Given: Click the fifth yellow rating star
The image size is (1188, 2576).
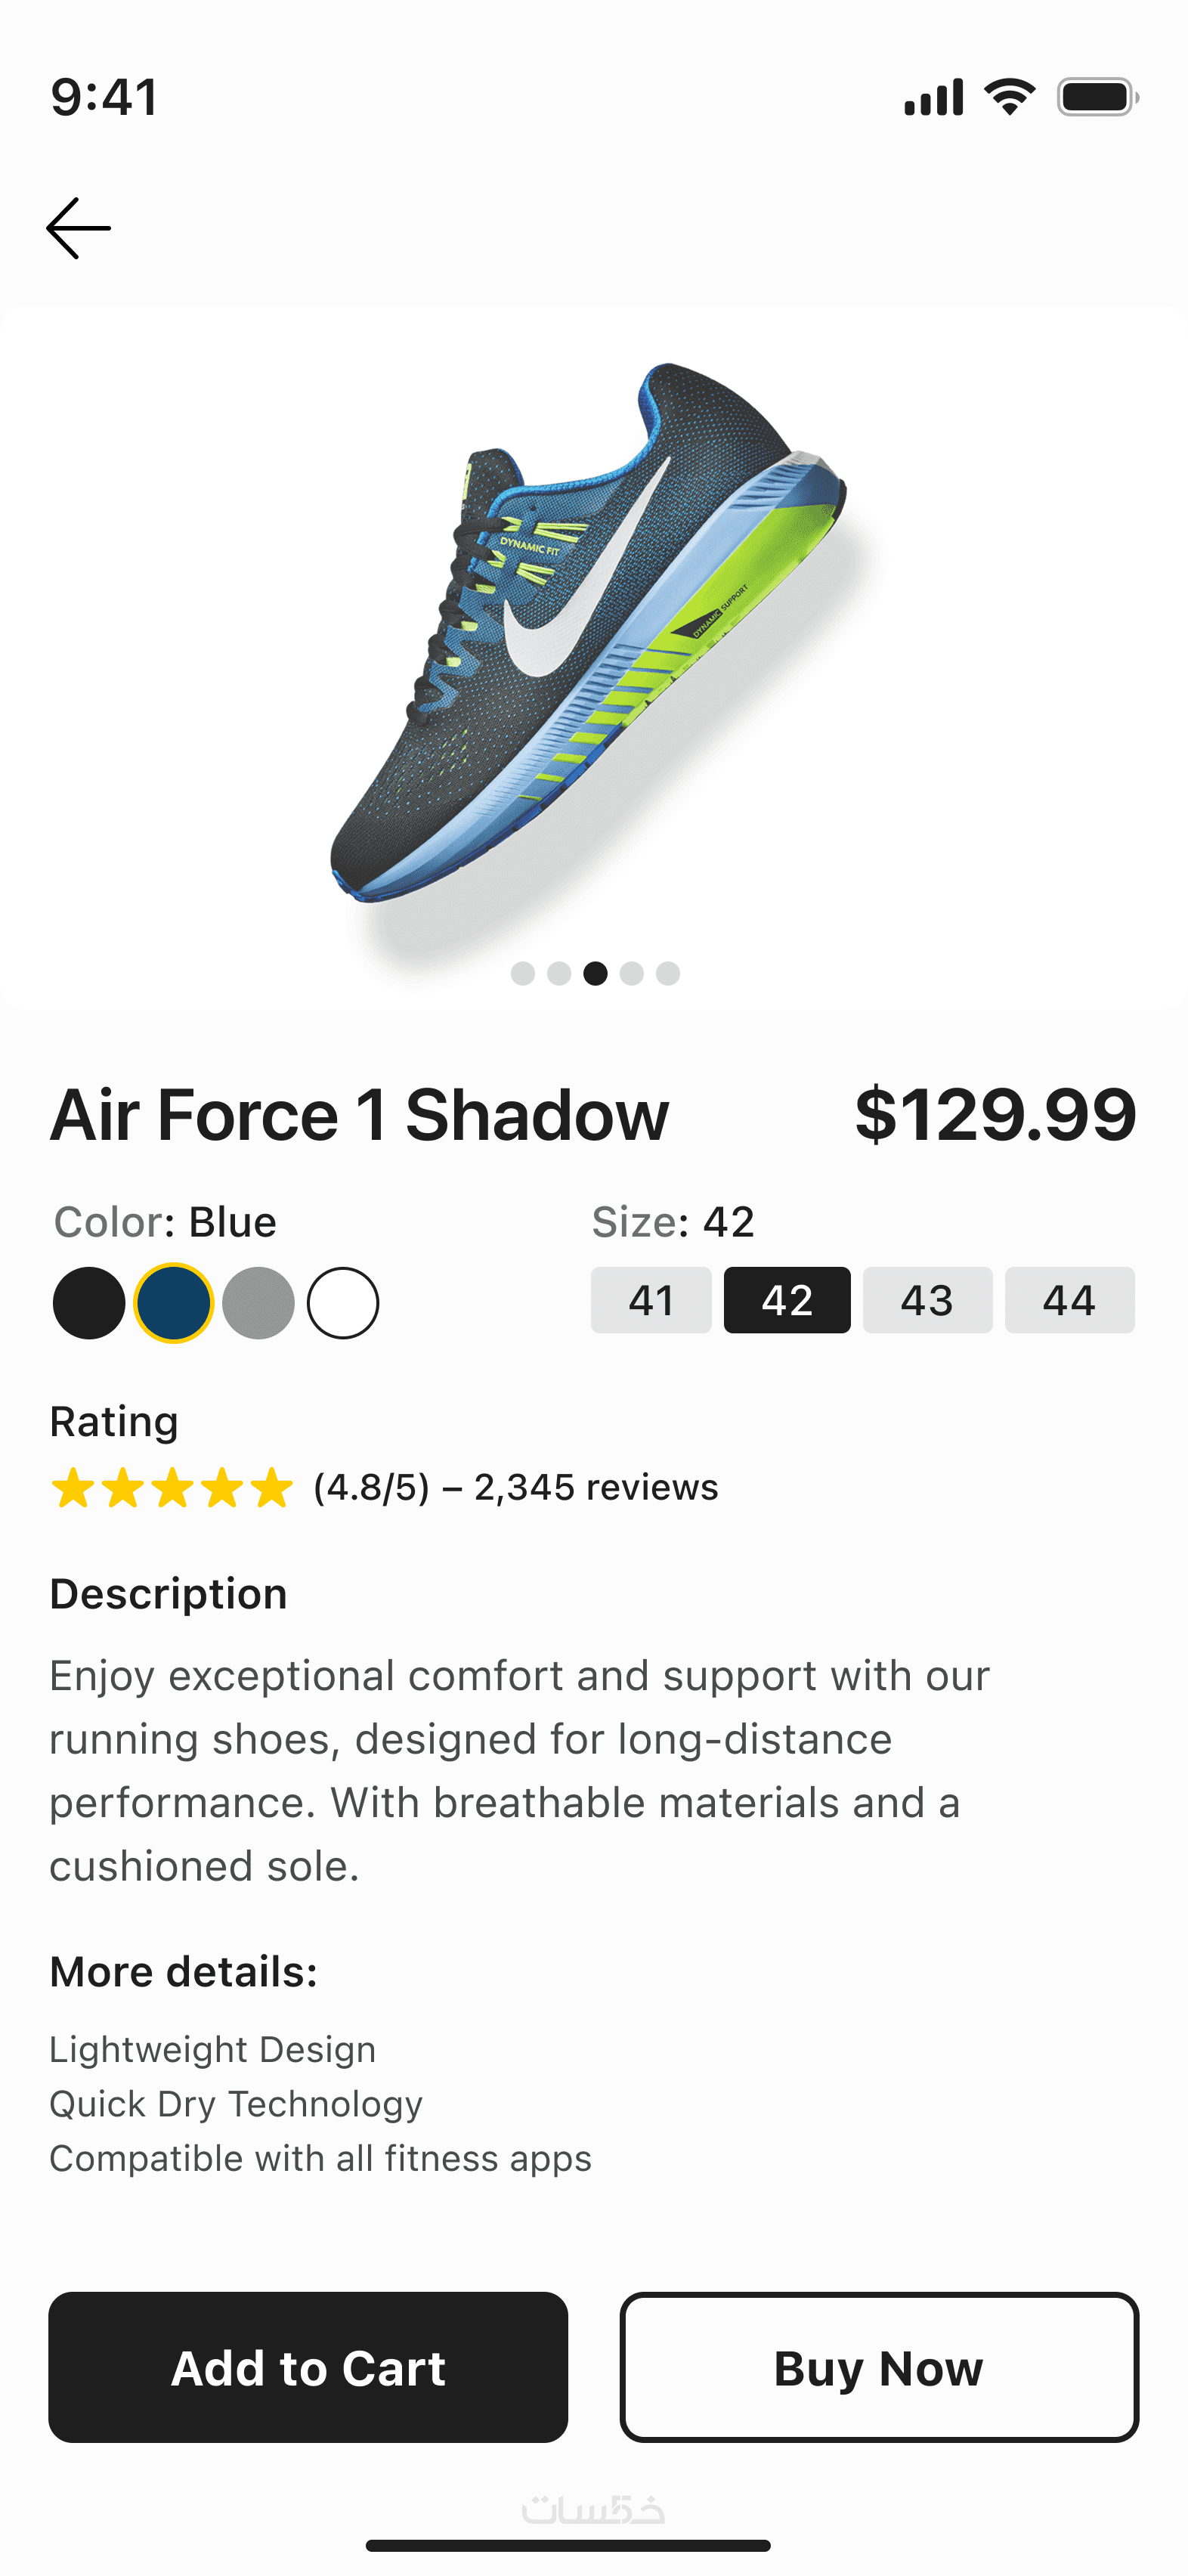Looking at the screenshot, I should tap(271, 1487).
